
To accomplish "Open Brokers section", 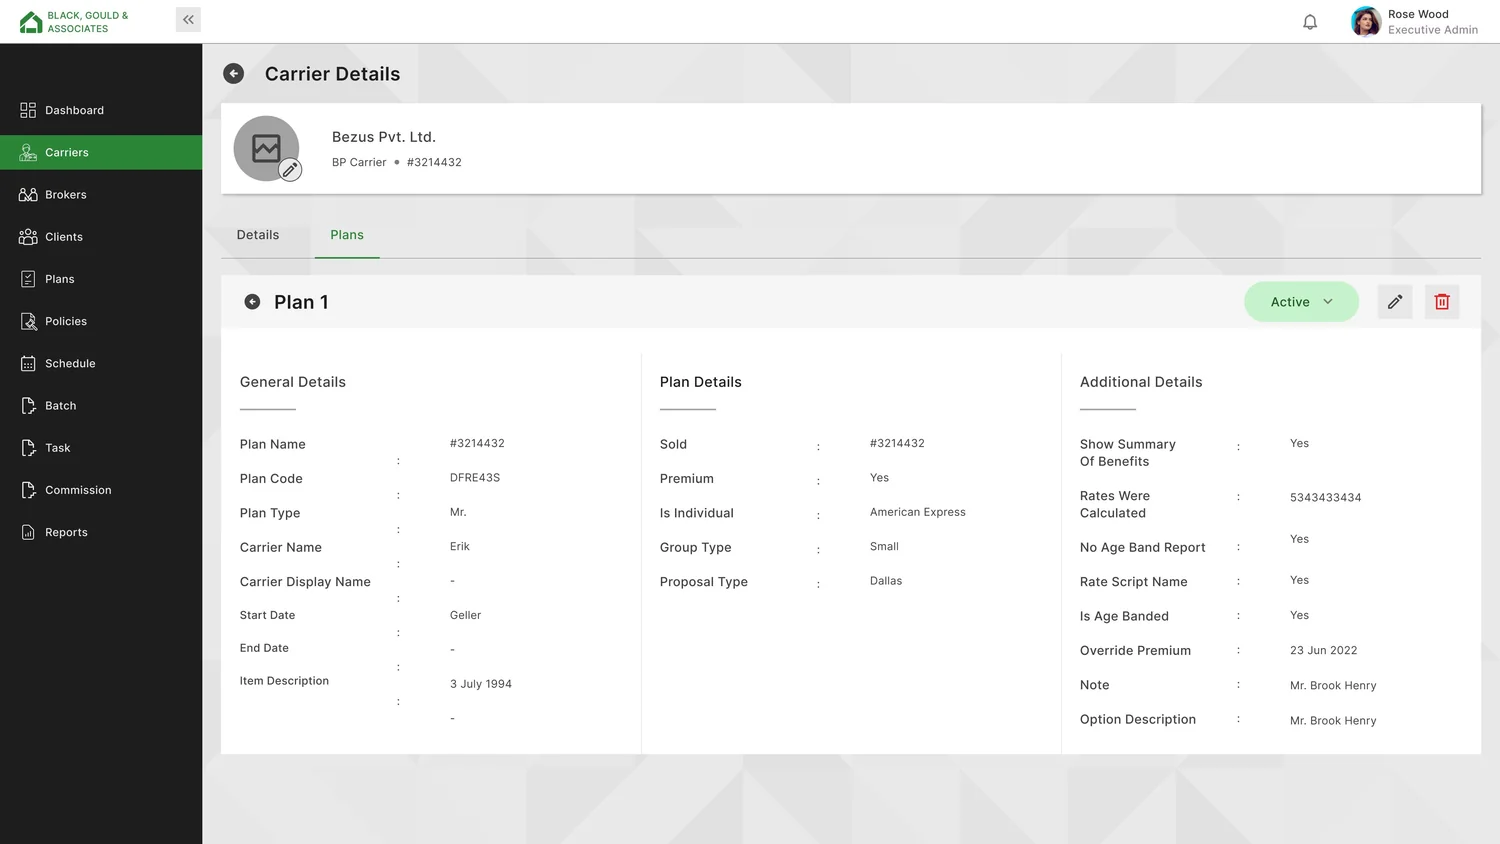I will (x=101, y=195).
